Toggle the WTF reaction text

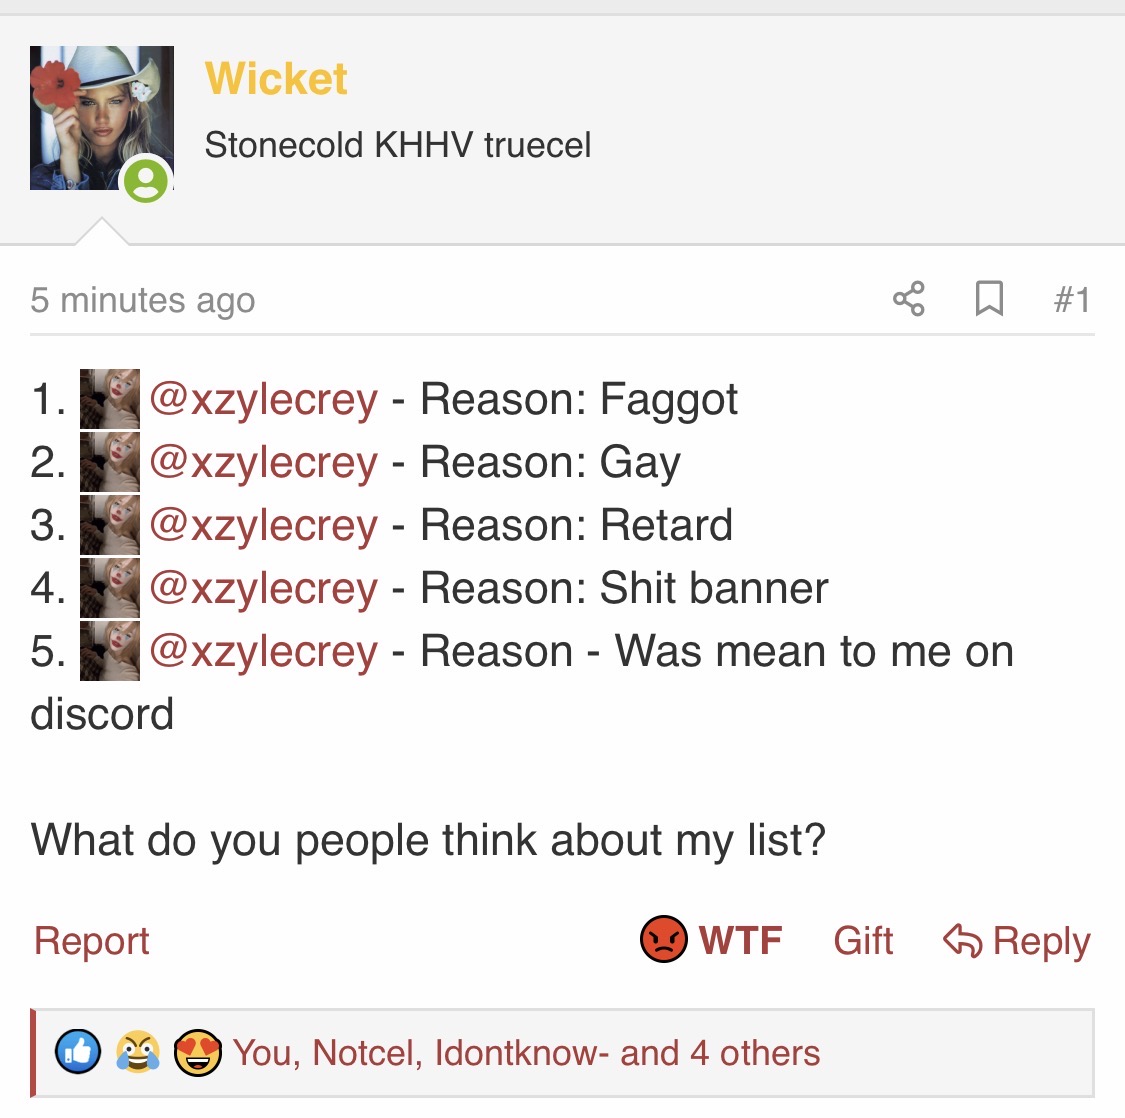pyautogui.click(x=740, y=940)
